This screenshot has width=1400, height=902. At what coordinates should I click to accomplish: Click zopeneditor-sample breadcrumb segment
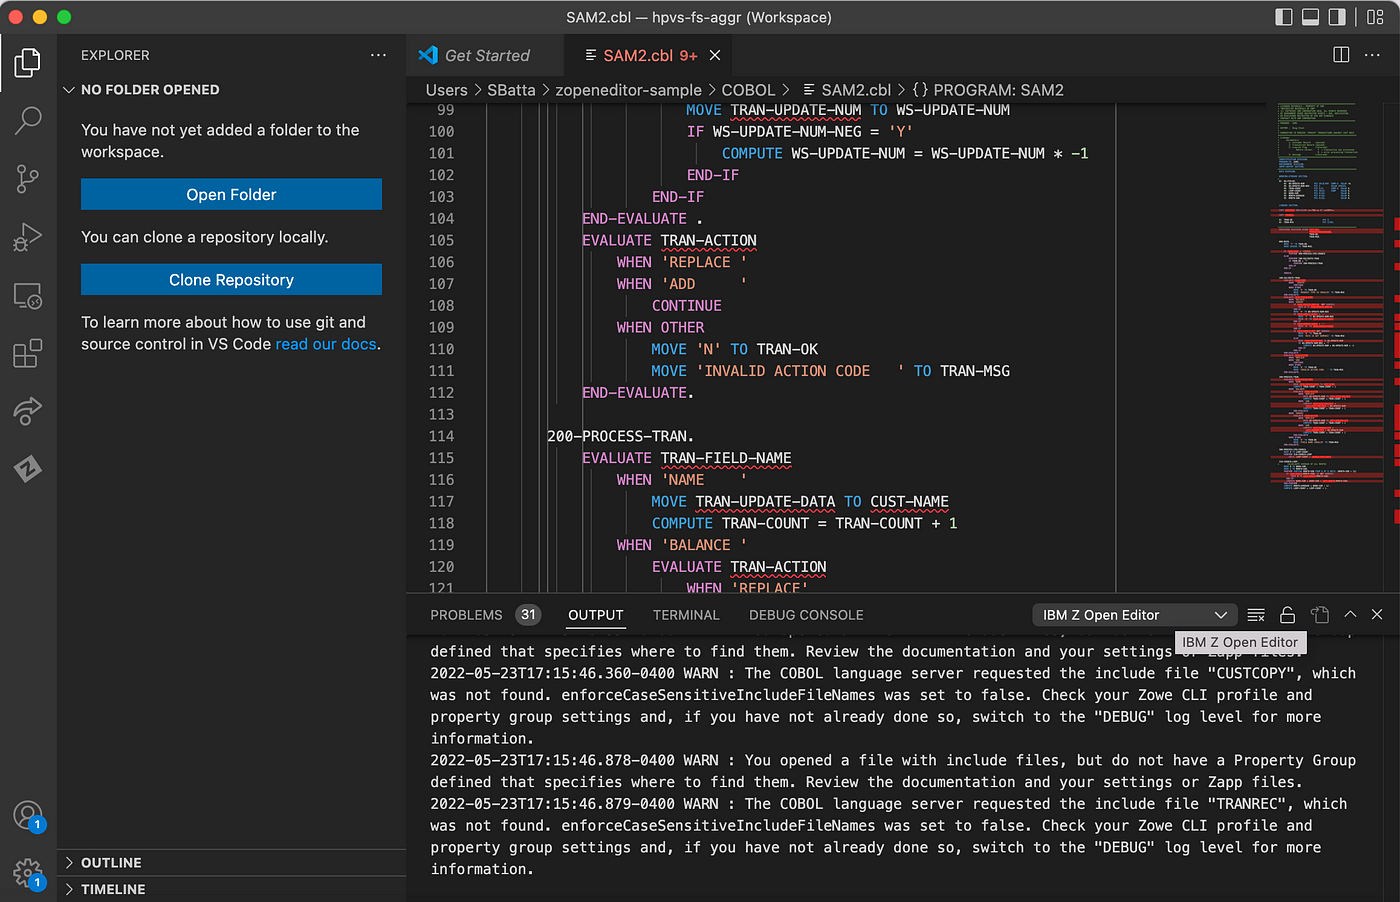pyautogui.click(x=628, y=90)
